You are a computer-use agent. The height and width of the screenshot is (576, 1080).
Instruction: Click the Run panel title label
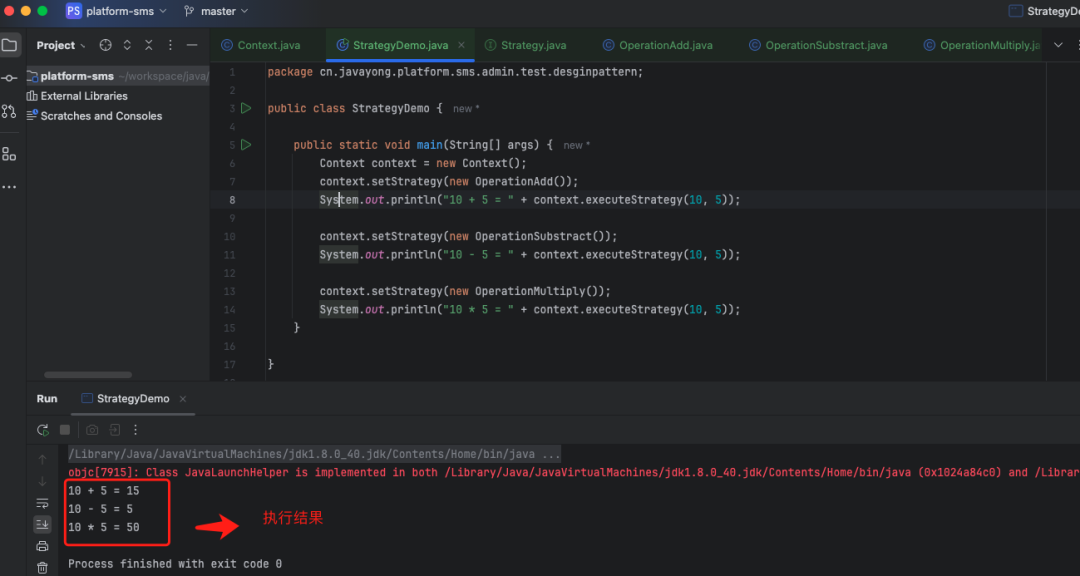click(47, 399)
